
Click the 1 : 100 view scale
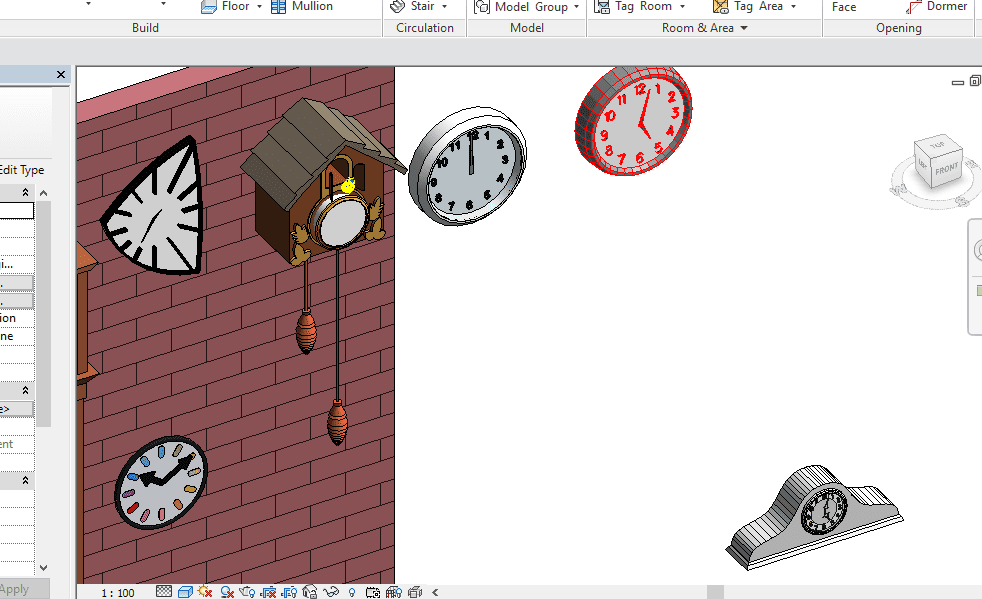pos(118,593)
